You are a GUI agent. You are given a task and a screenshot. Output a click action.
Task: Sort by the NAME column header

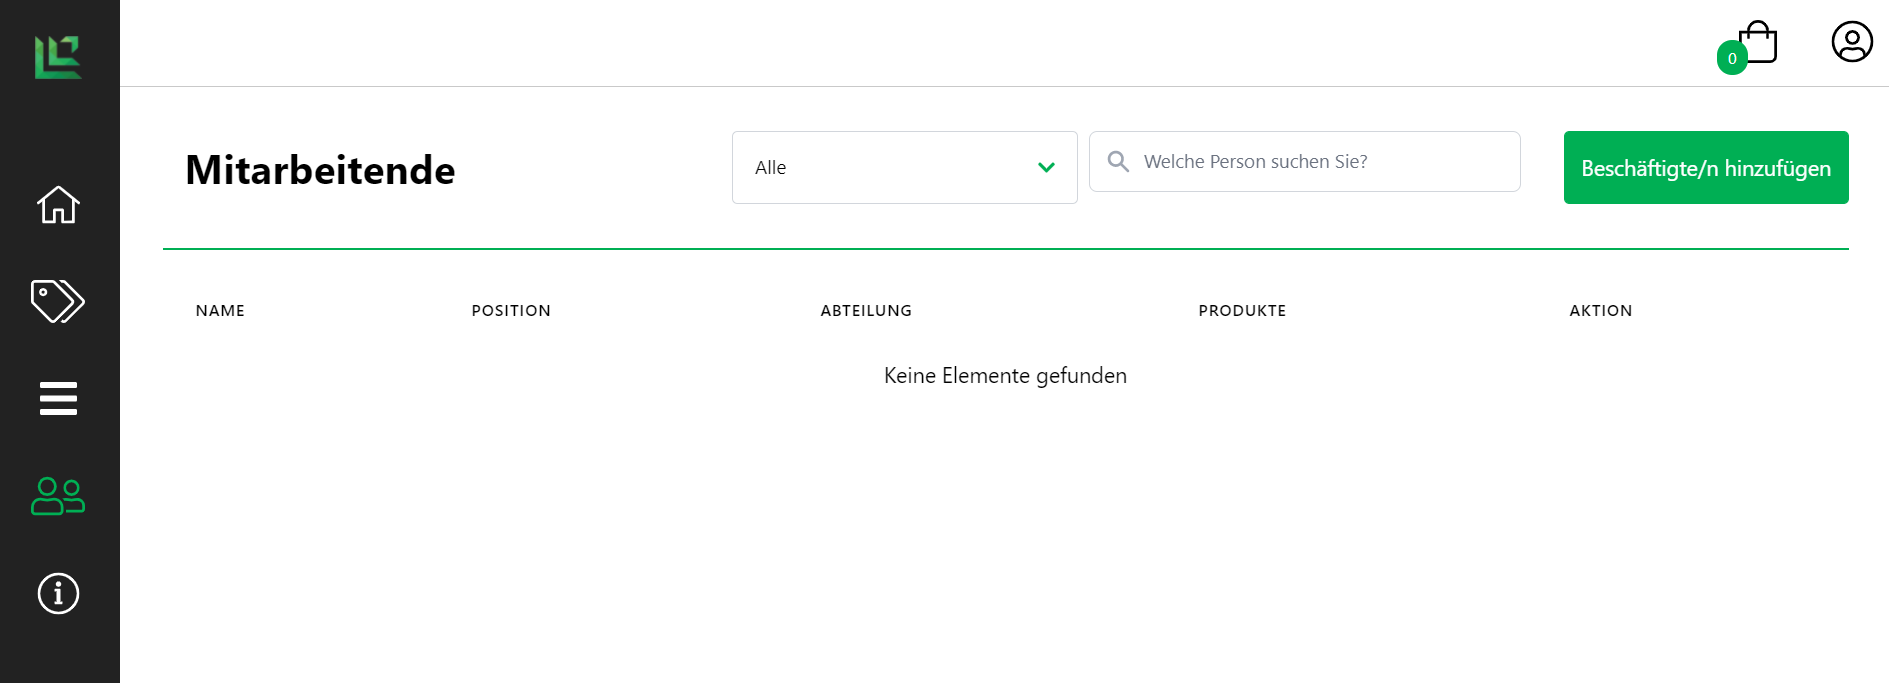pyautogui.click(x=220, y=311)
